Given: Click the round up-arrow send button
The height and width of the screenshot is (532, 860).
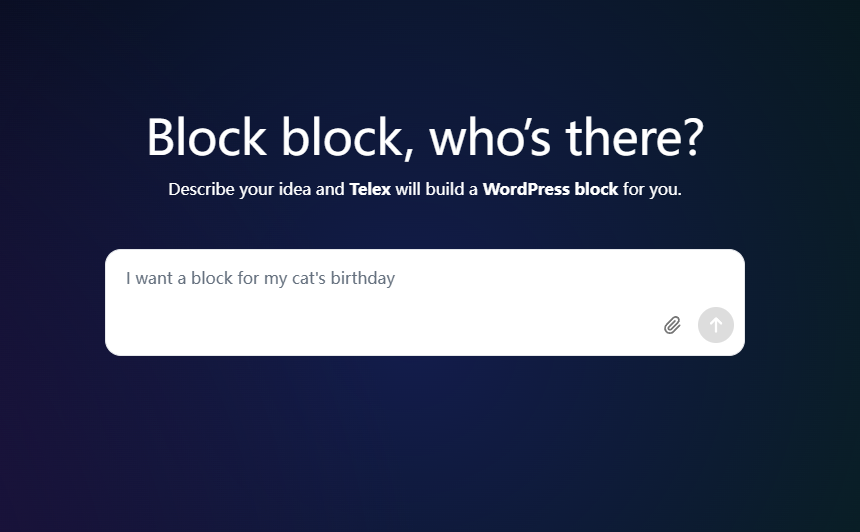Looking at the screenshot, I should pos(716,325).
